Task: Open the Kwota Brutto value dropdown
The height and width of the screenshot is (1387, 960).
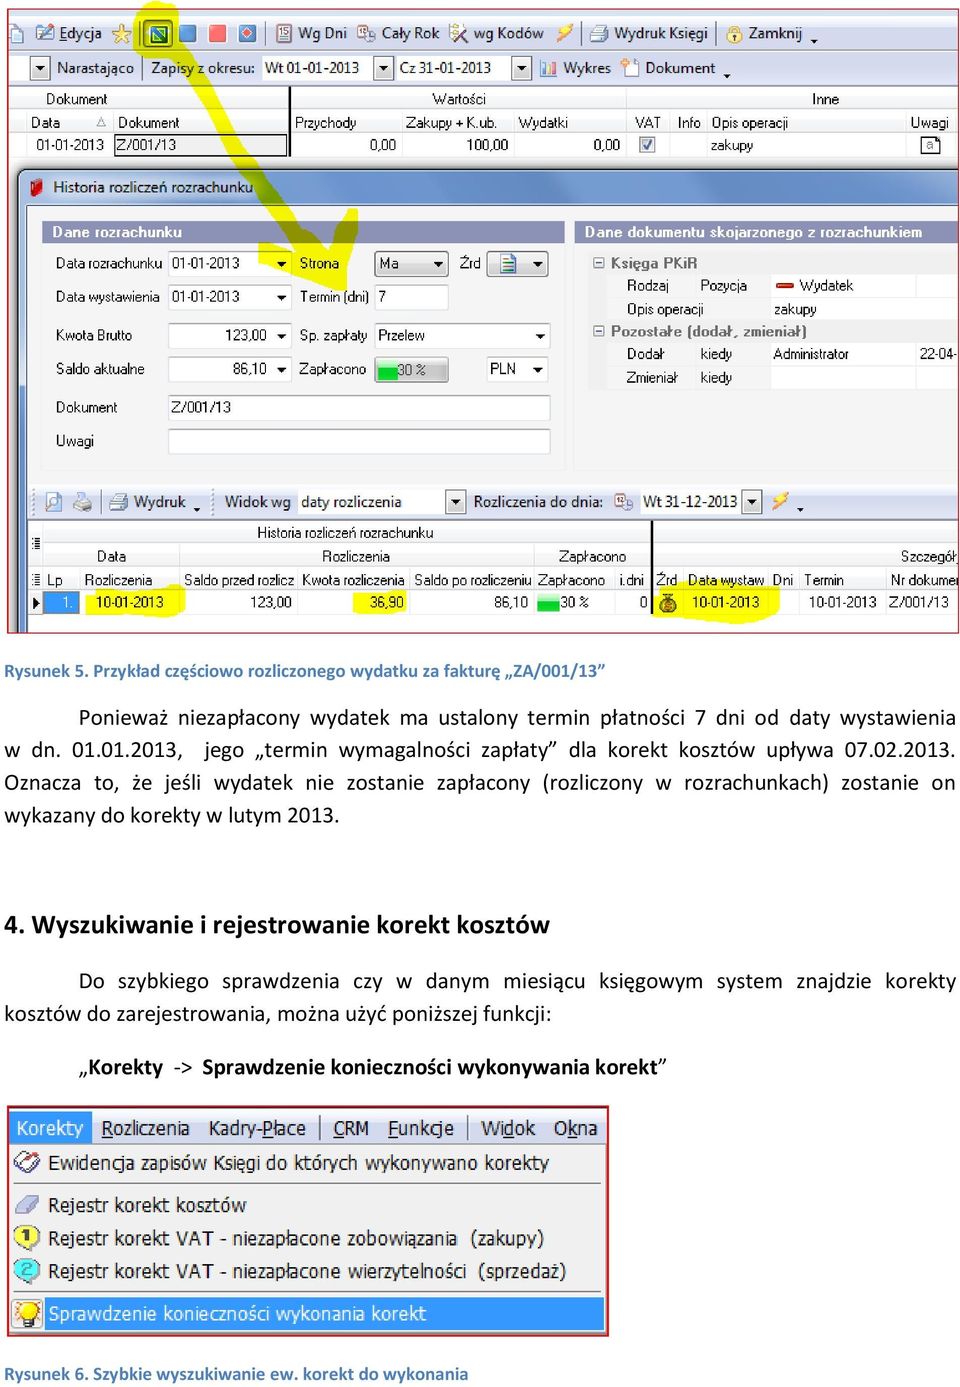Action: click(x=281, y=336)
